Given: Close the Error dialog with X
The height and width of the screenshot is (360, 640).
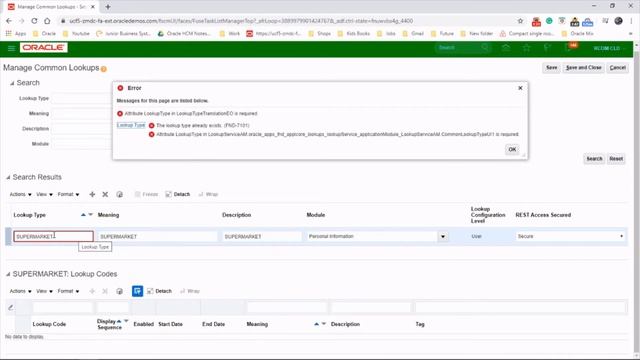Looking at the screenshot, I should [520, 88].
